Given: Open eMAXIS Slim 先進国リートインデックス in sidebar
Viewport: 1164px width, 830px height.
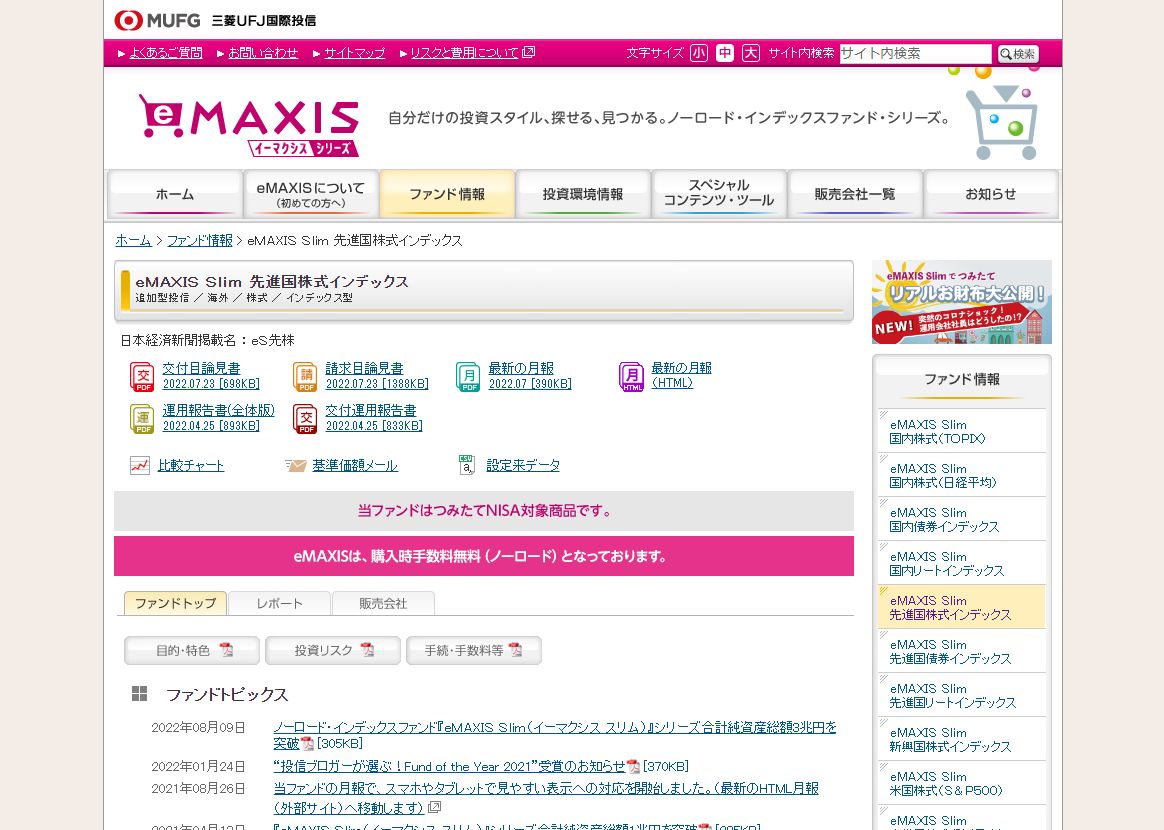Looking at the screenshot, I should pos(961,695).
